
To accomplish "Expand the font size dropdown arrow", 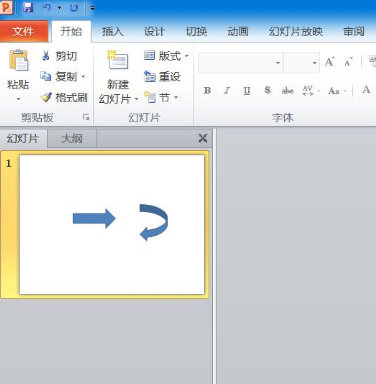I will pos(314,63).
